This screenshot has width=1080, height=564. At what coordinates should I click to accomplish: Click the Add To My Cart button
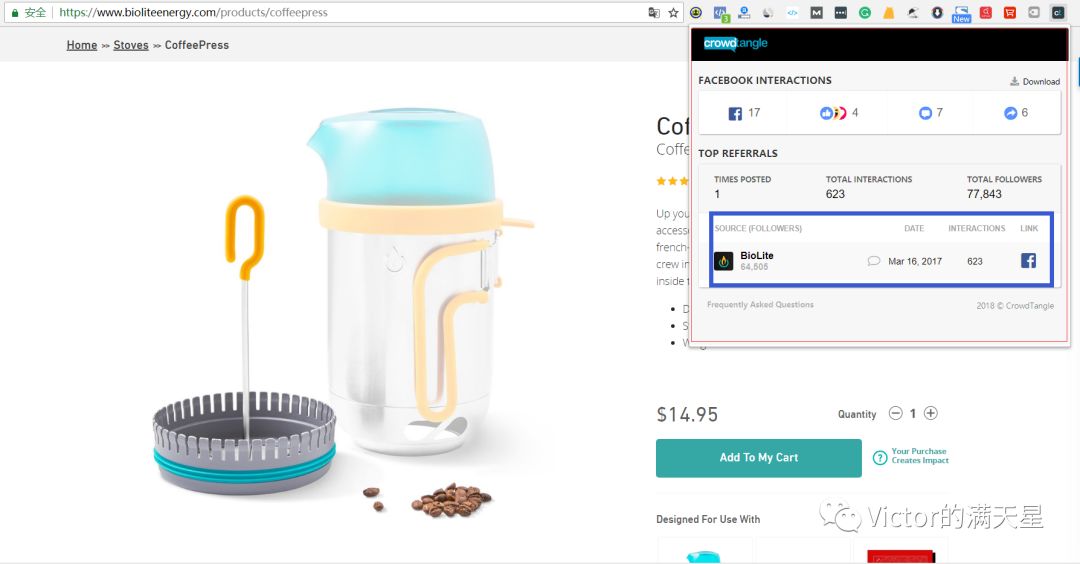(758, 458)
